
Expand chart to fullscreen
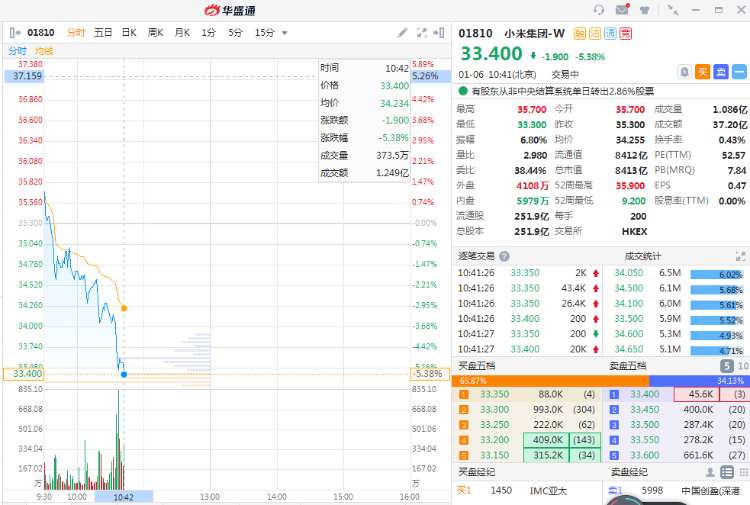(421, 33)
